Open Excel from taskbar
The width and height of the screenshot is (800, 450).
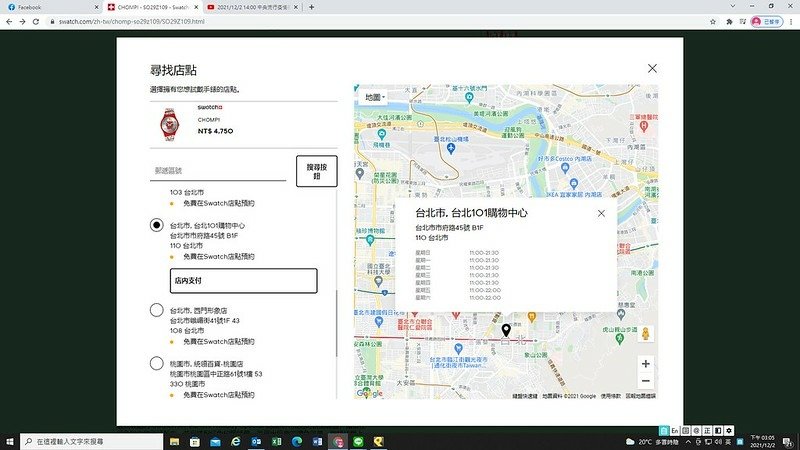point(277,441)
